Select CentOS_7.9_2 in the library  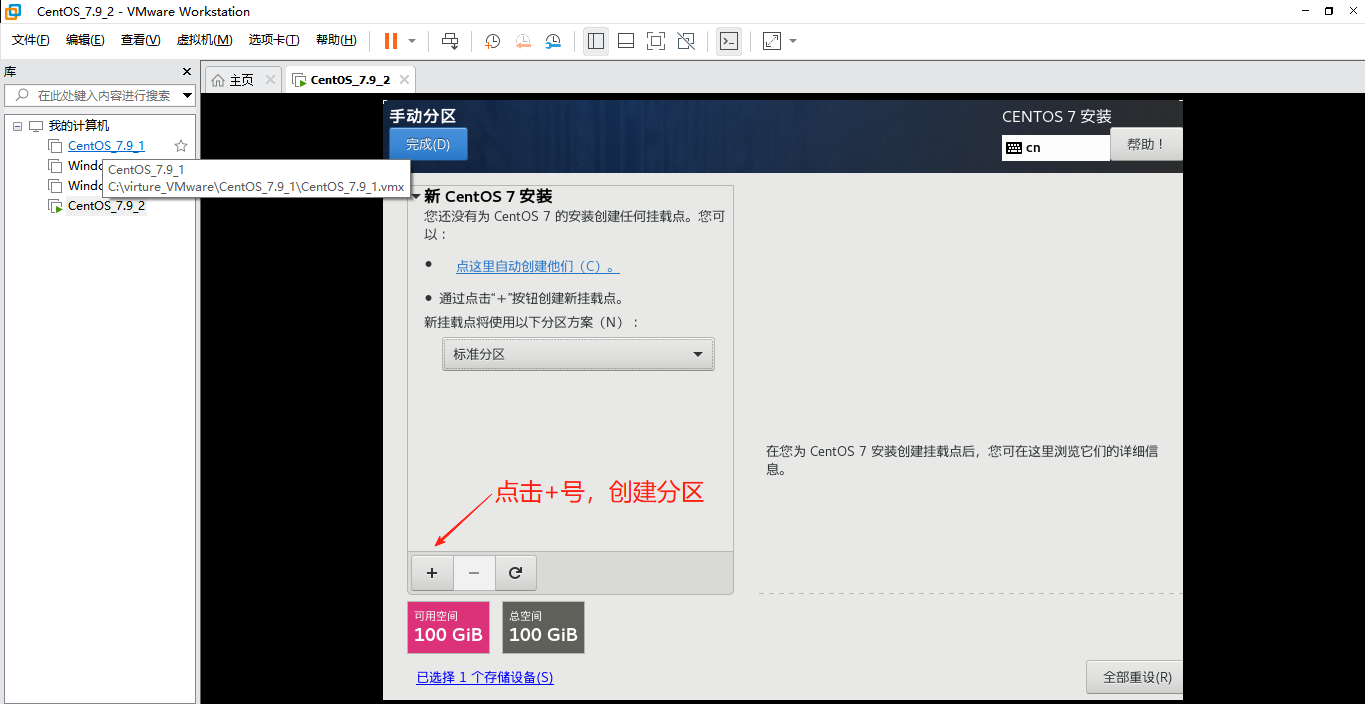click(x=106, y=206)
